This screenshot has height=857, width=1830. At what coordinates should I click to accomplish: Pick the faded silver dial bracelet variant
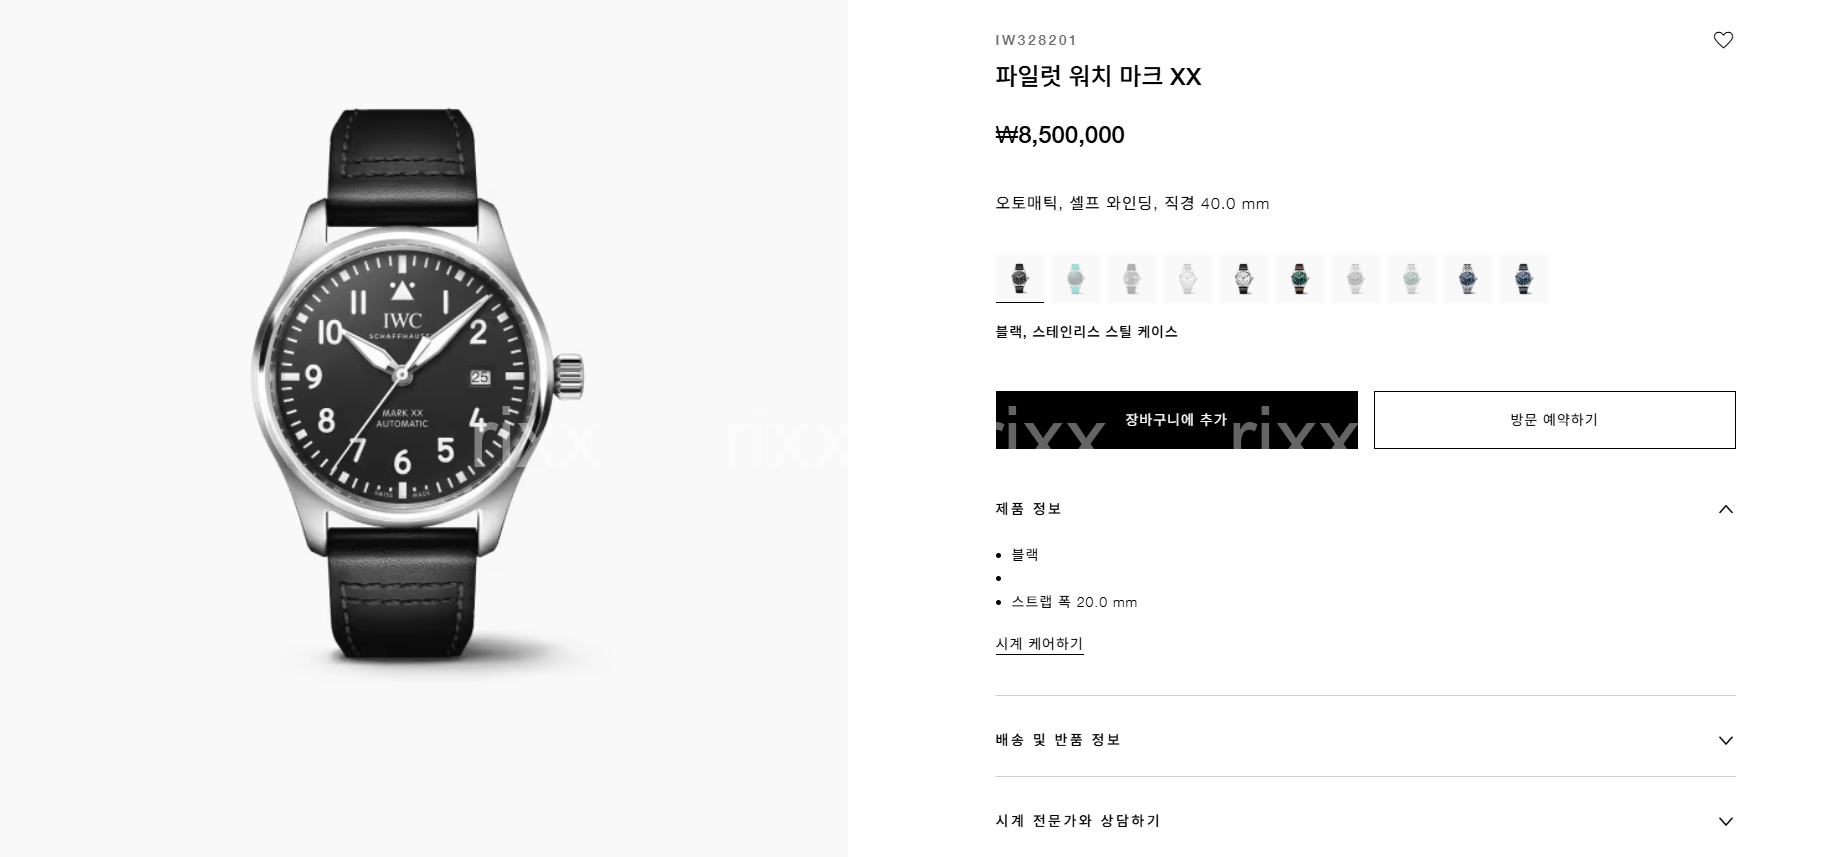pyautogui.click(x=1356, y=278)
